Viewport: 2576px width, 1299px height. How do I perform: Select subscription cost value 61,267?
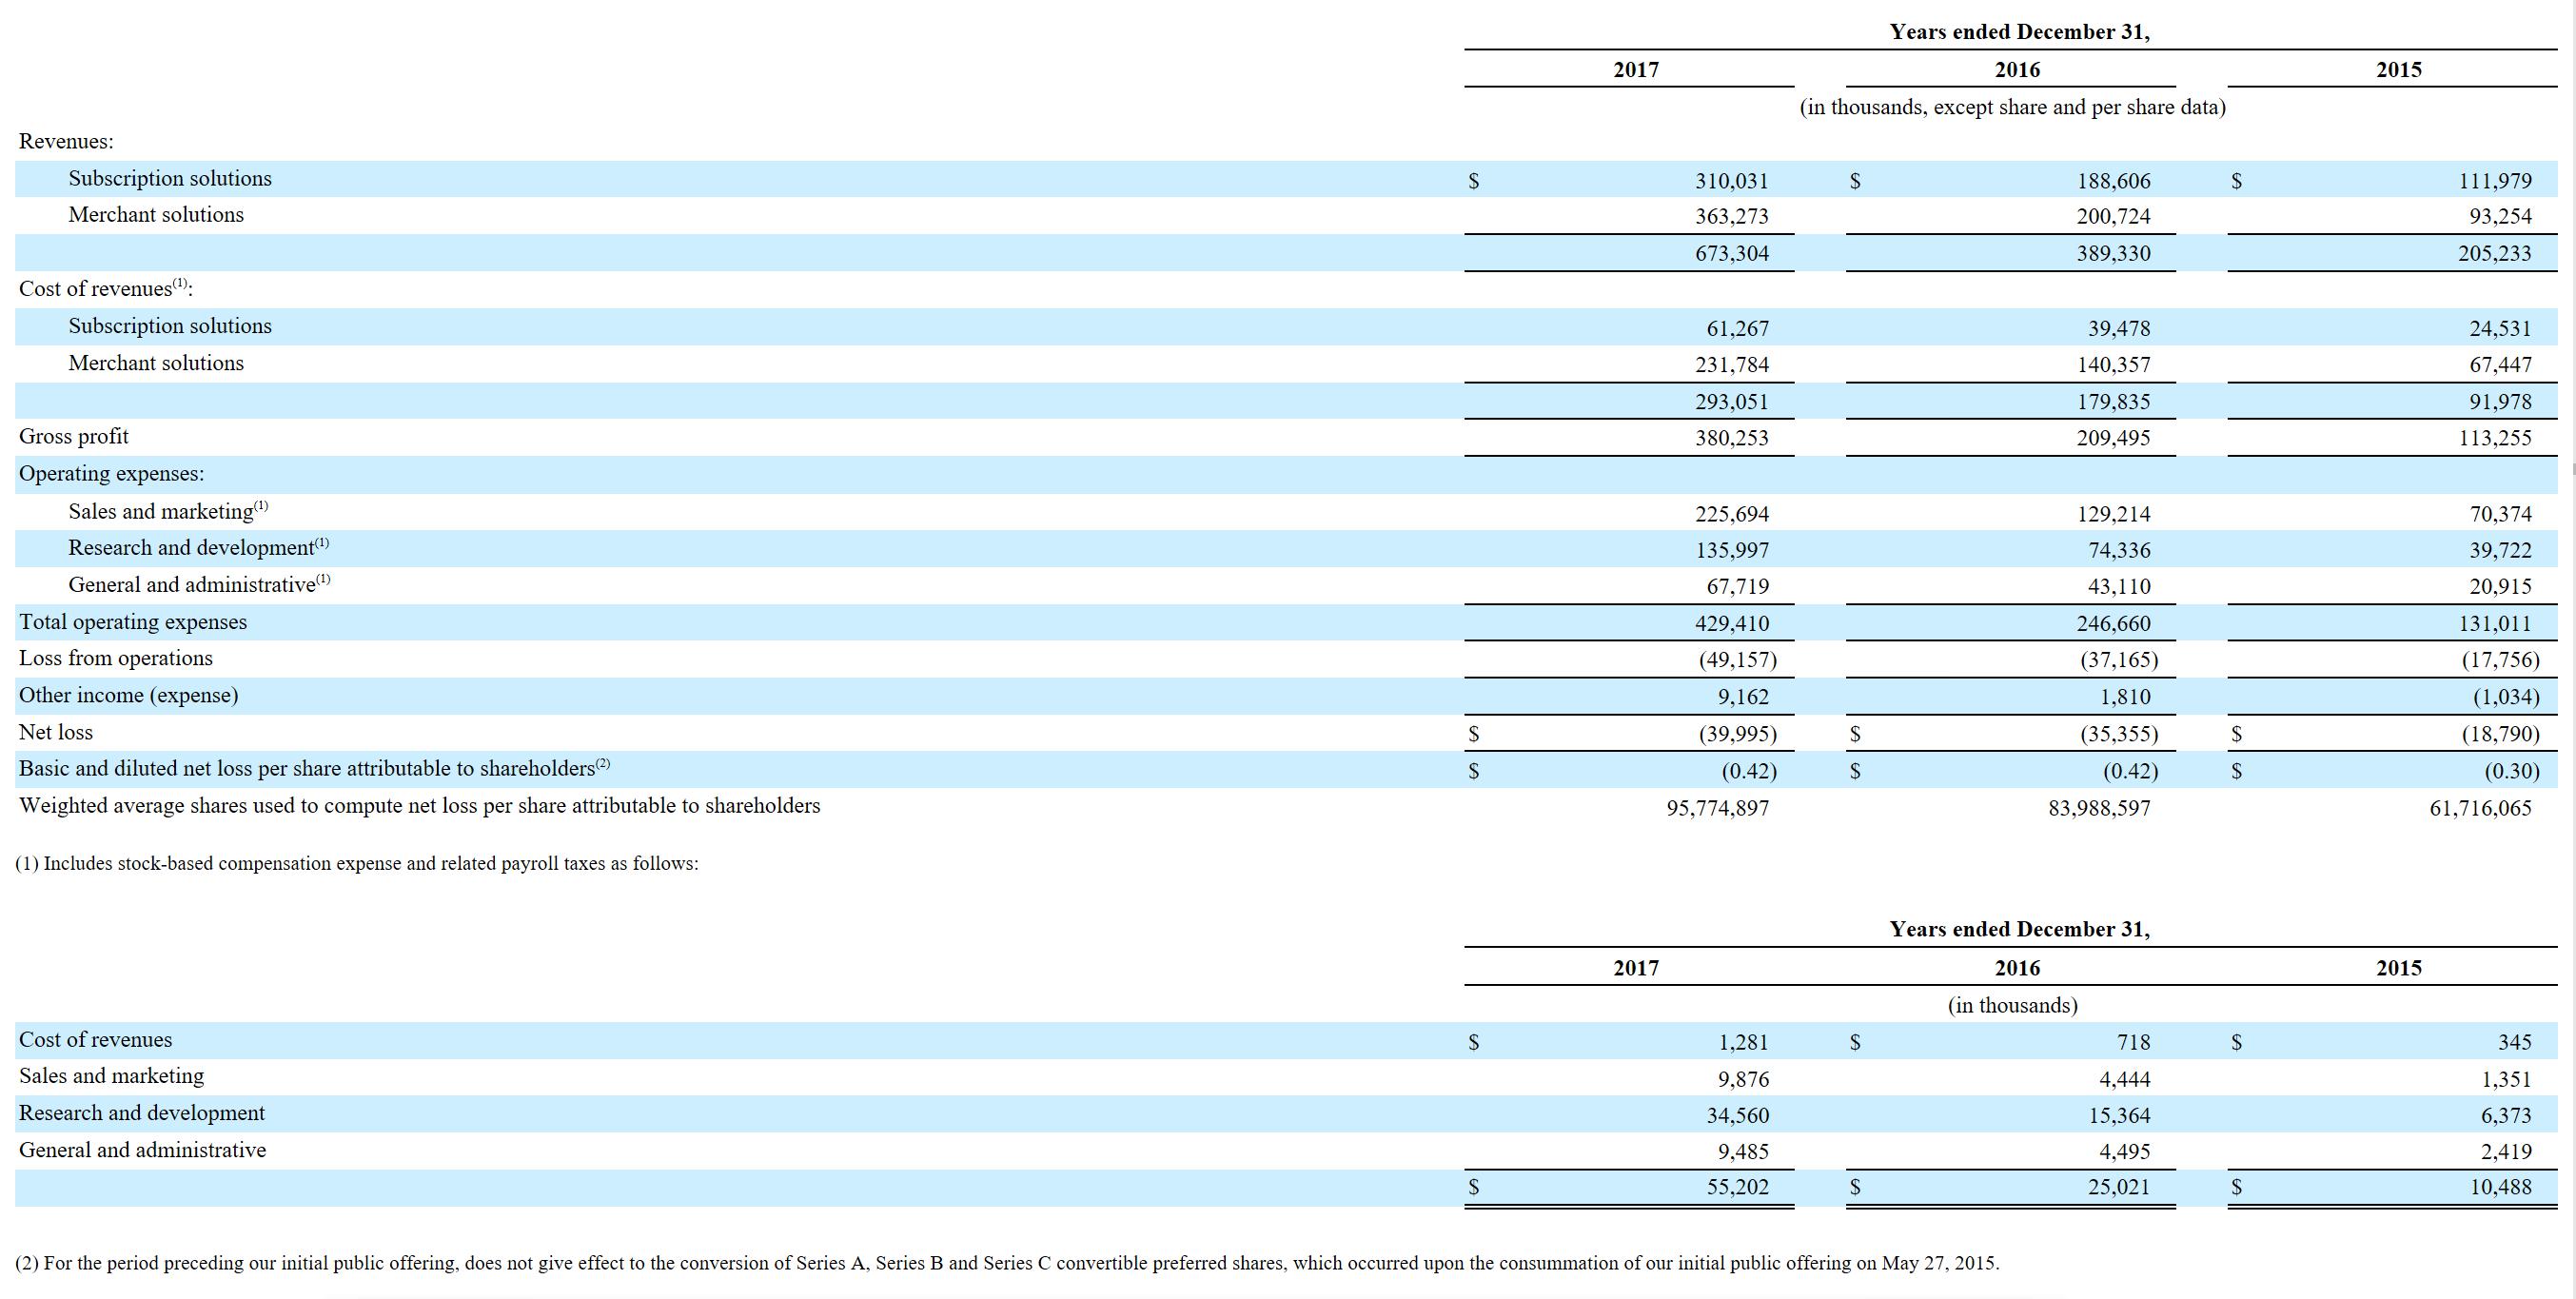pos(1737,328)
